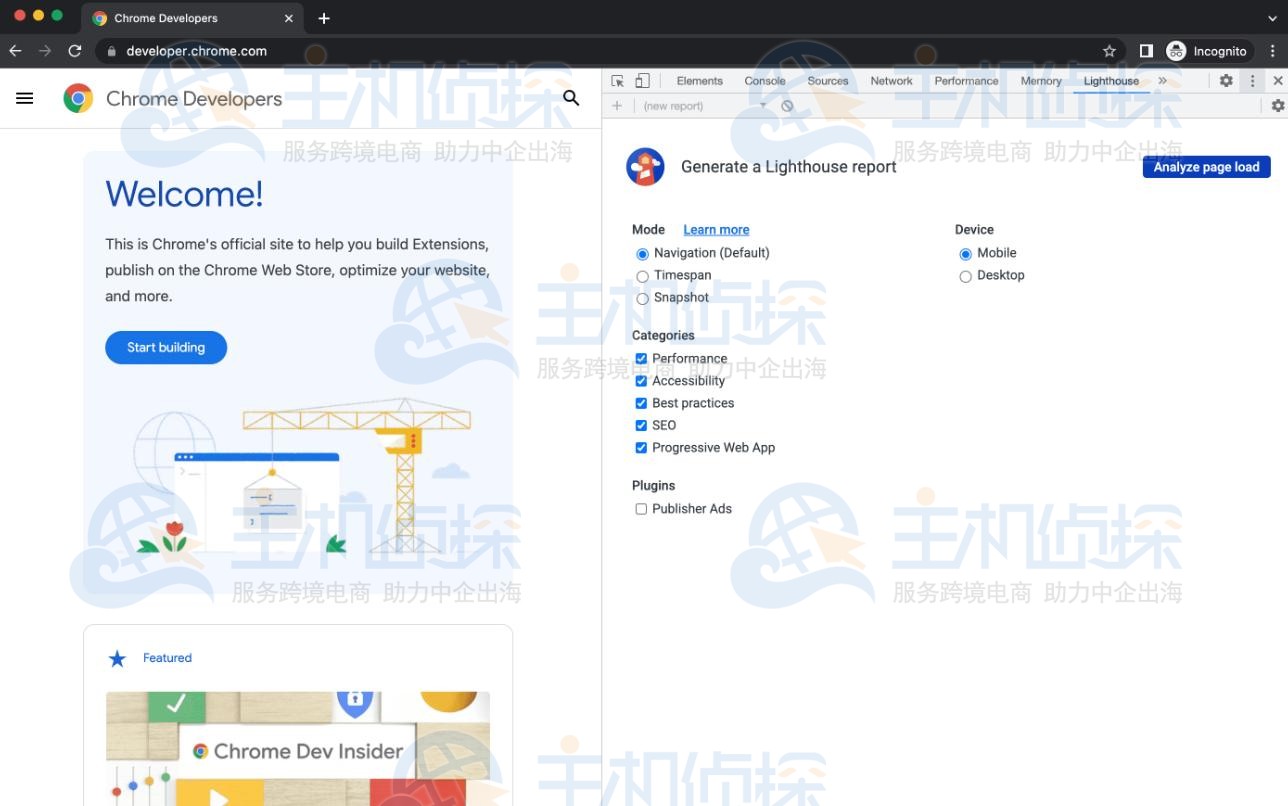The width and height of the screenshot is (1288, 806).
Task: Click the Generate a Lighthouse report title
Action: click(789, 167)
